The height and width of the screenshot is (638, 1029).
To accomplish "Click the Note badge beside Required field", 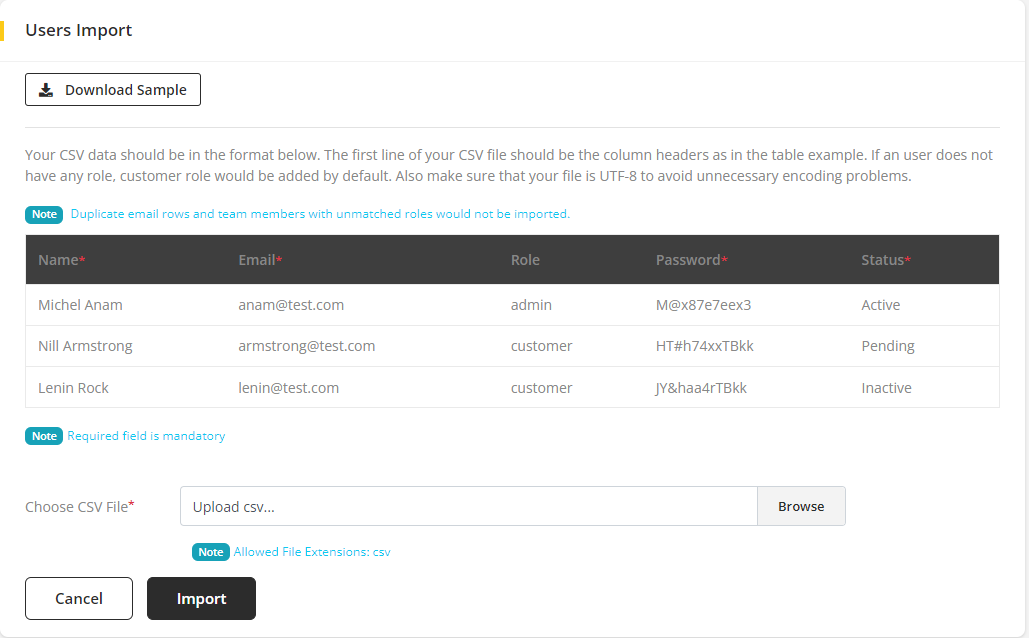I will [44, 436].
